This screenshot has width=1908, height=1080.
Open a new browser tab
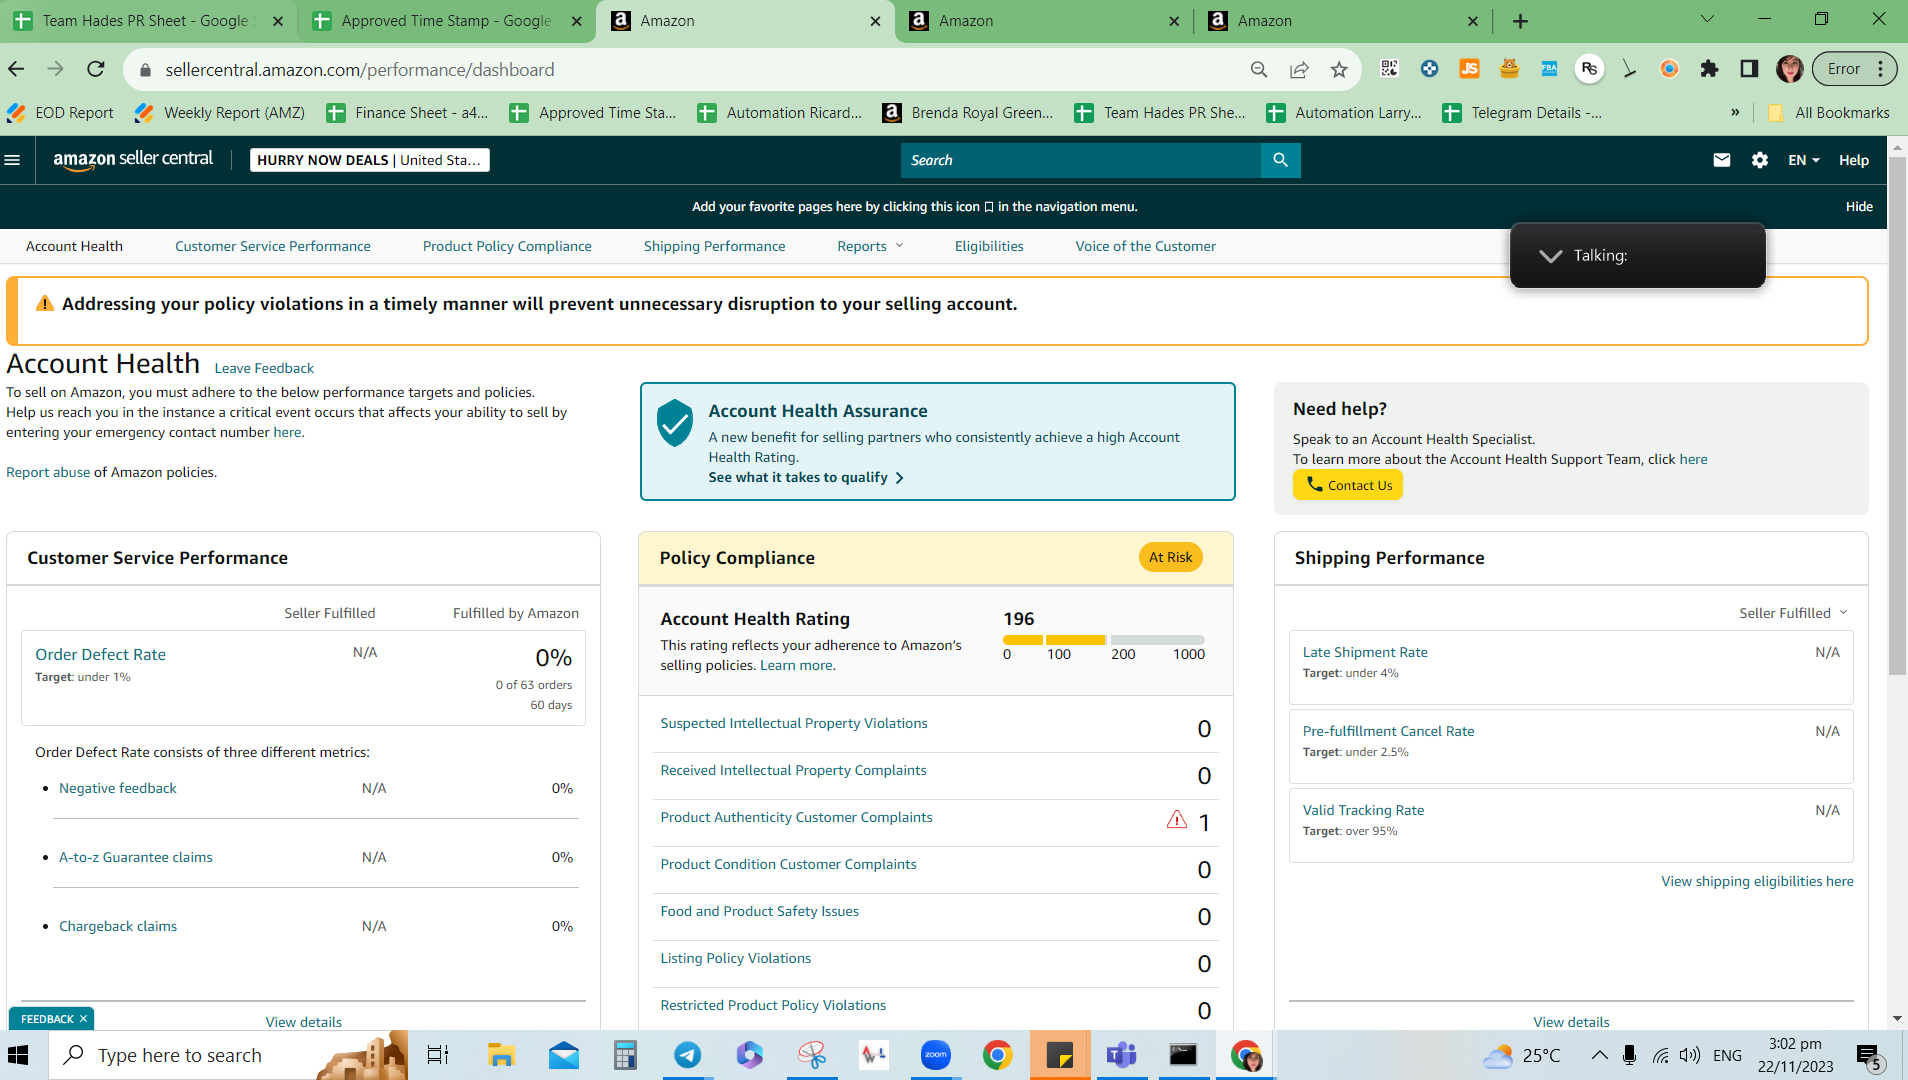click(1520, 21)
